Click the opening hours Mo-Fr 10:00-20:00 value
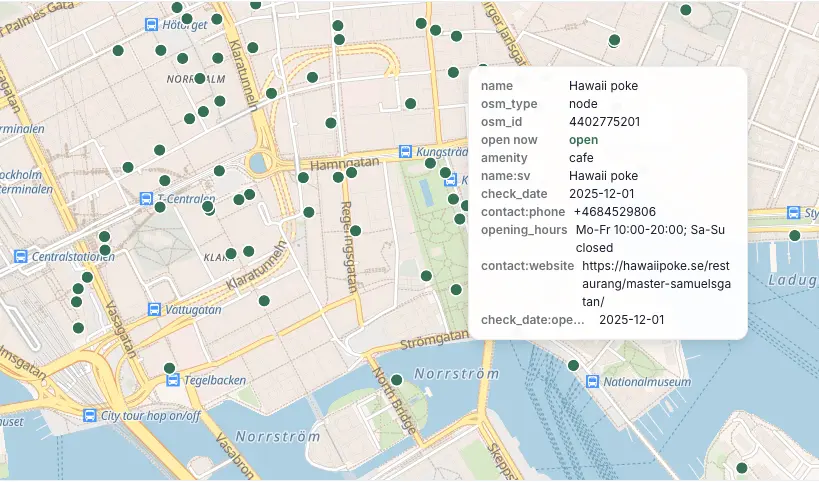 pos(650,238)
